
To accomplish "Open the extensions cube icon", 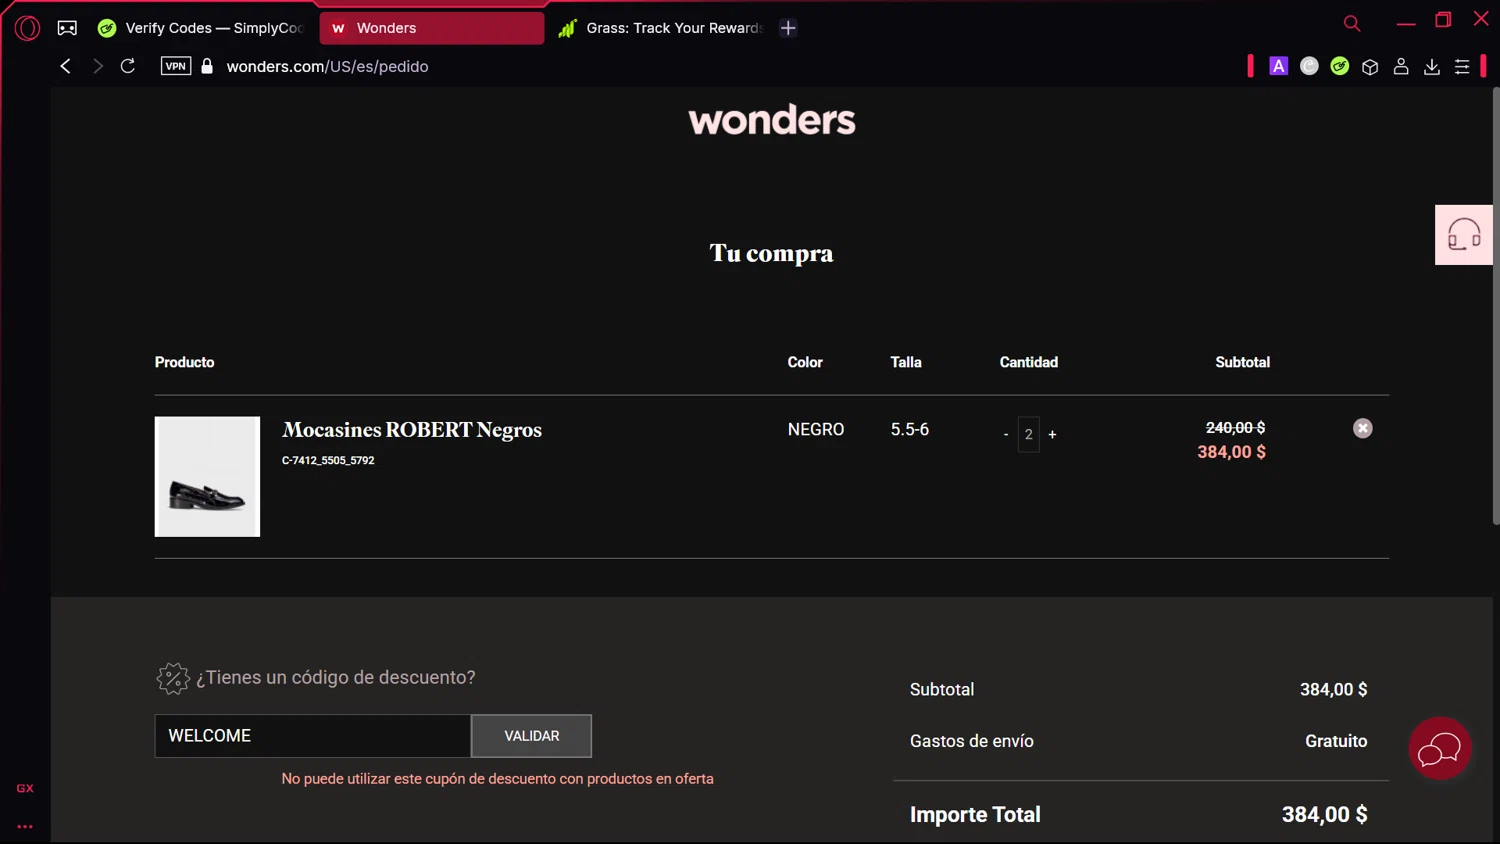I will [1370, 66].
